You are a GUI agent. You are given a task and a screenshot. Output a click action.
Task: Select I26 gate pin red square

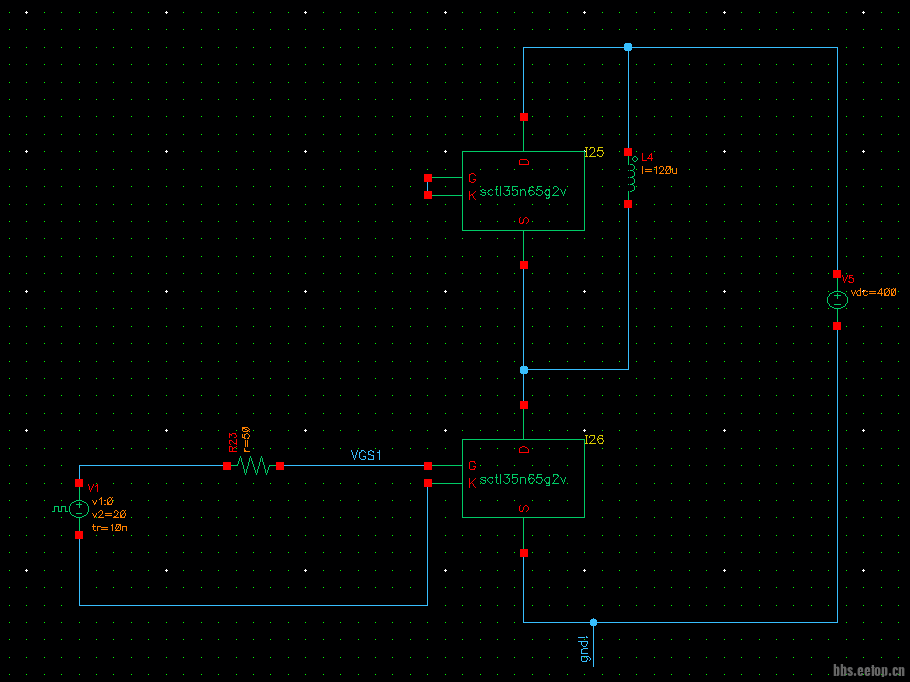(x=428, y=466)
